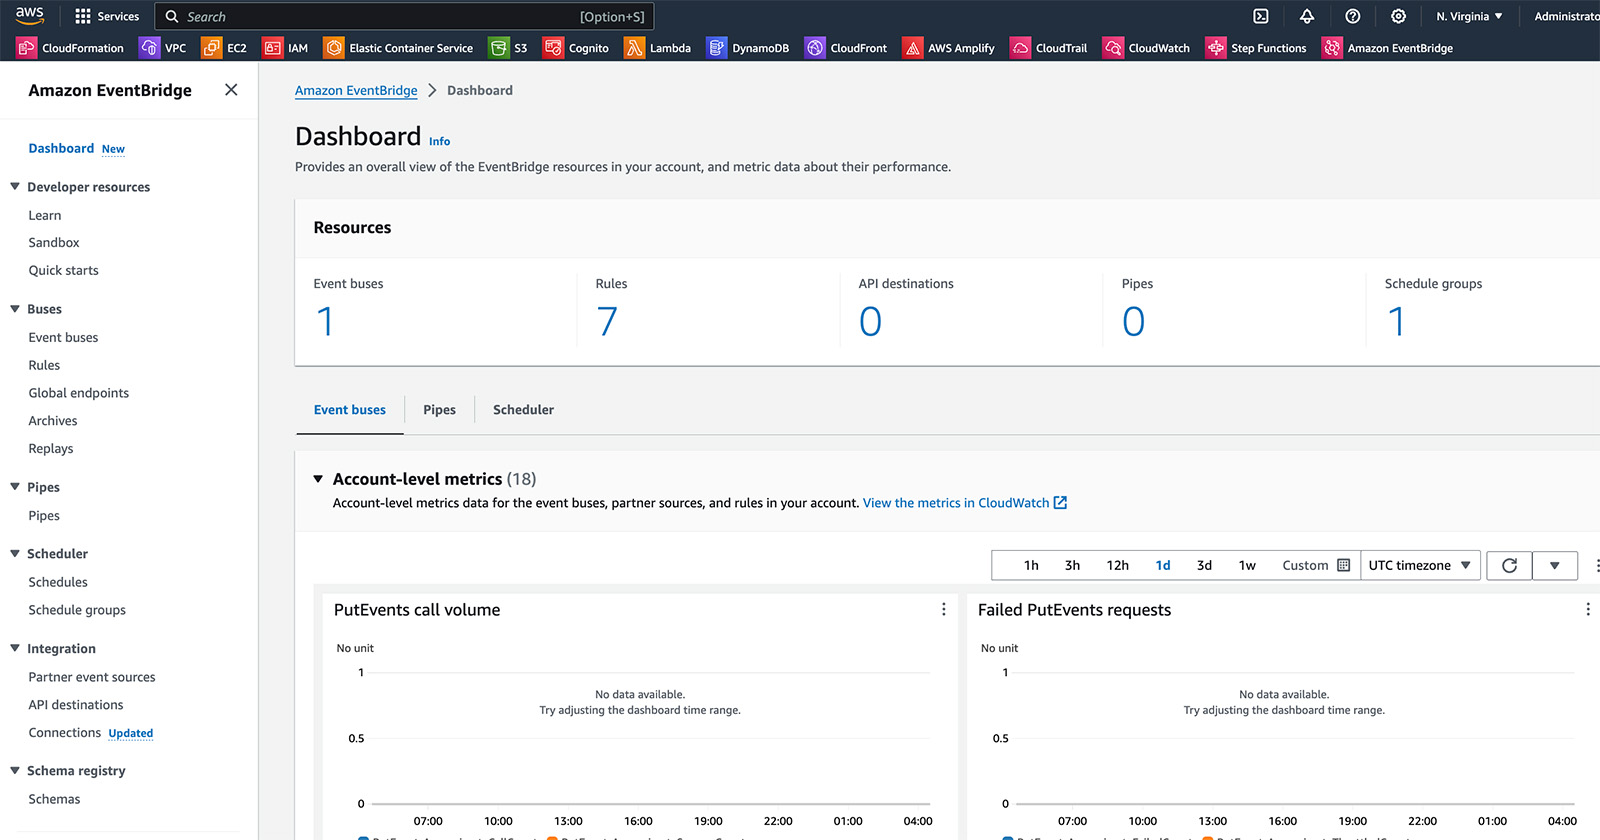Open the Amazon EventBridge shortcut icon

1332,47
